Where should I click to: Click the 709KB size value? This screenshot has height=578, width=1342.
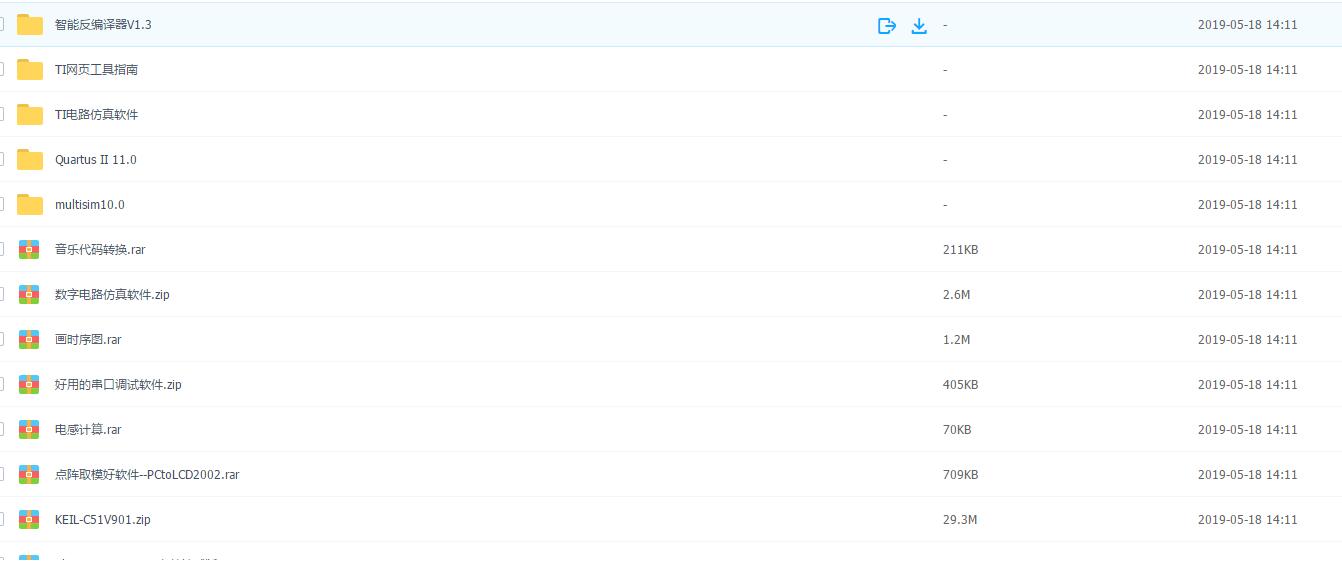(x=960, y=475)
